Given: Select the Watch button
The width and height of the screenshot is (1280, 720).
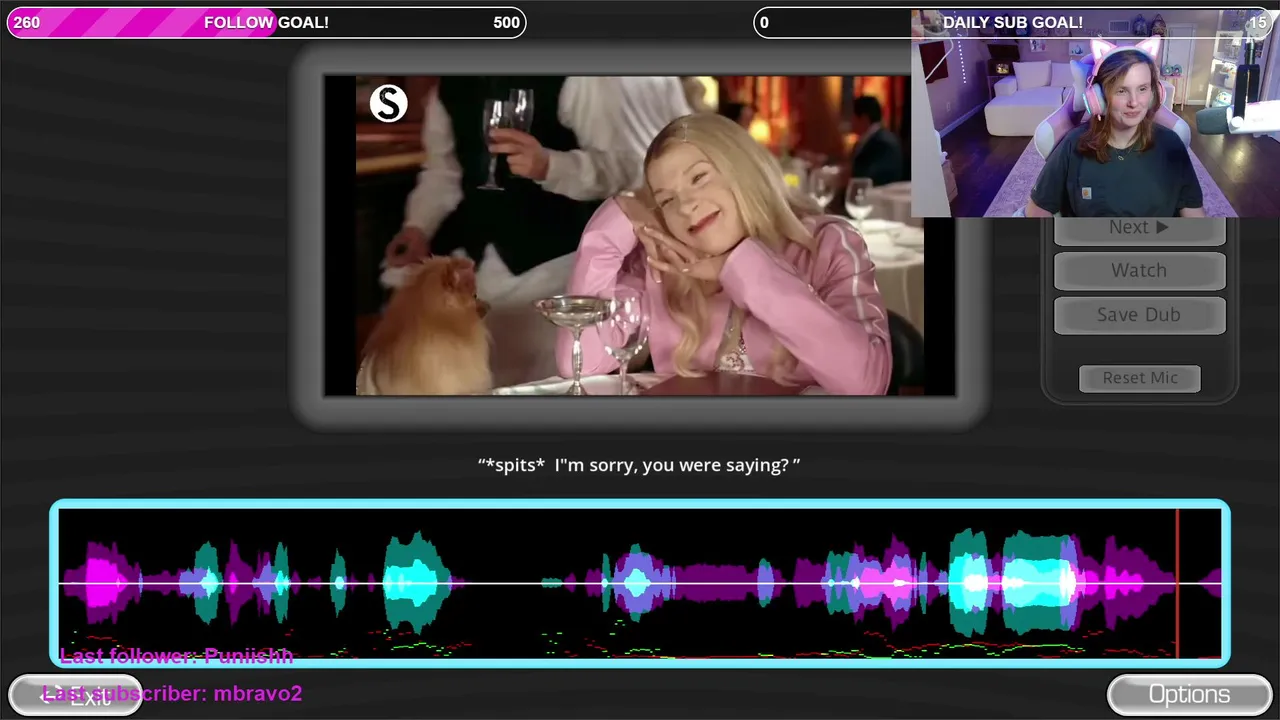Looking at the screenshot, I should click(1139, 270).
